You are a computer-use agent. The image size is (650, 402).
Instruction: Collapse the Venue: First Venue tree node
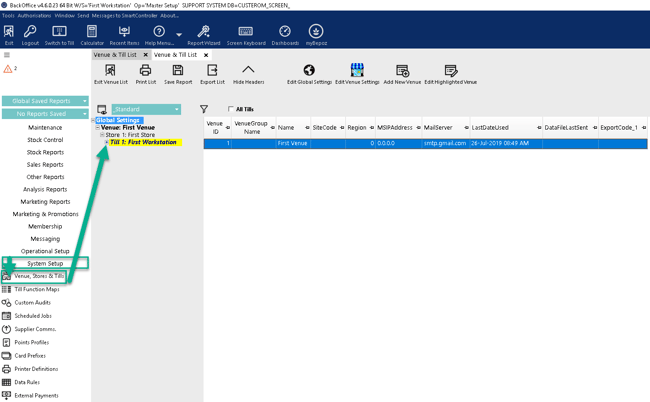[x=98, y=128]
